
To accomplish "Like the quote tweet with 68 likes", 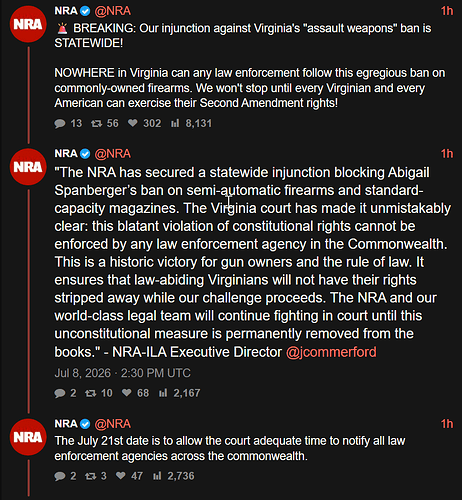I will coord(126,393).
